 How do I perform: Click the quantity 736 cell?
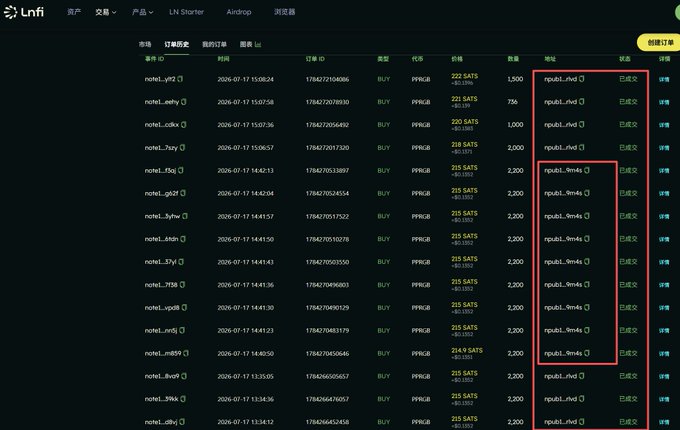(512, 102)
